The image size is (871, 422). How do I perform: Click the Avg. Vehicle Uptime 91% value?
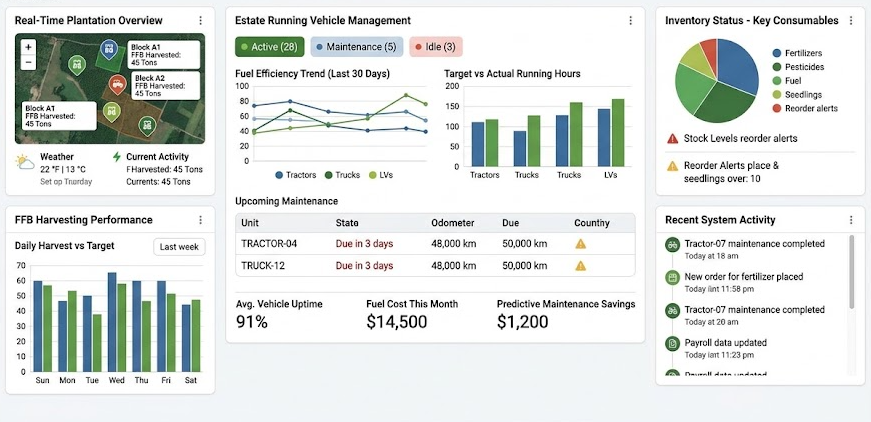252,322
